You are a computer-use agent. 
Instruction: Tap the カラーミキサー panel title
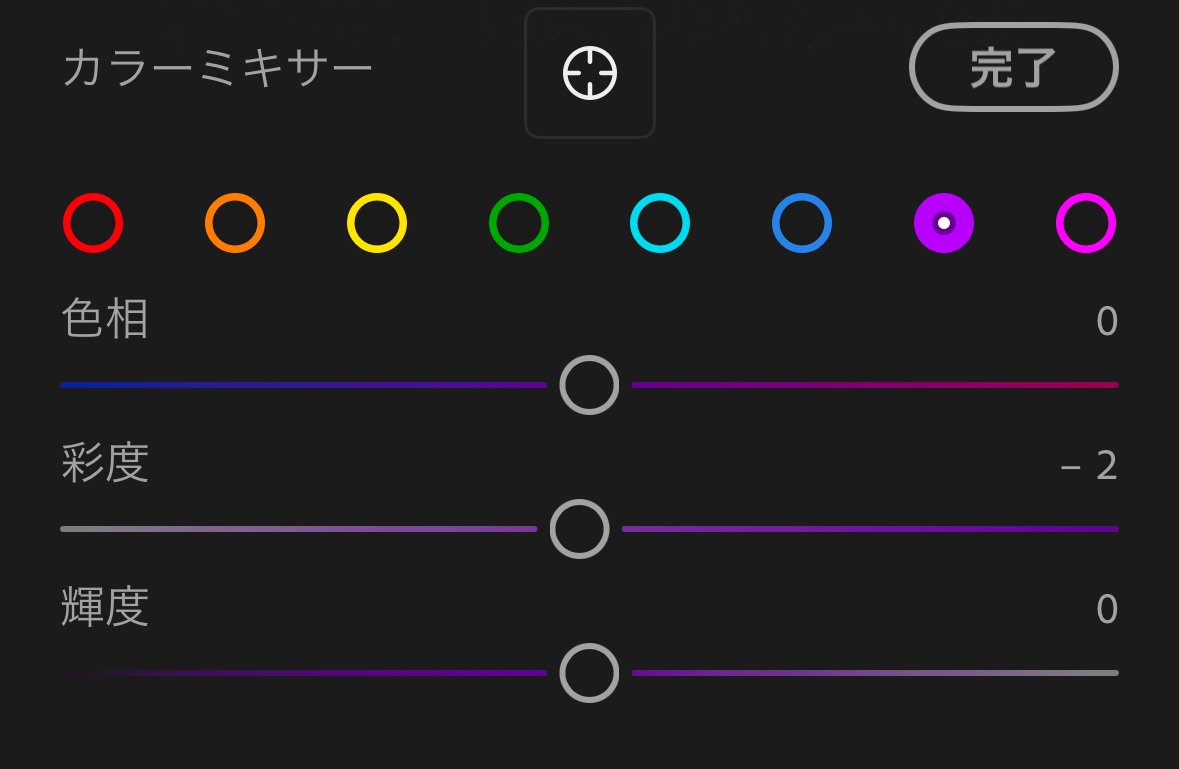click(x=217, y=70)
